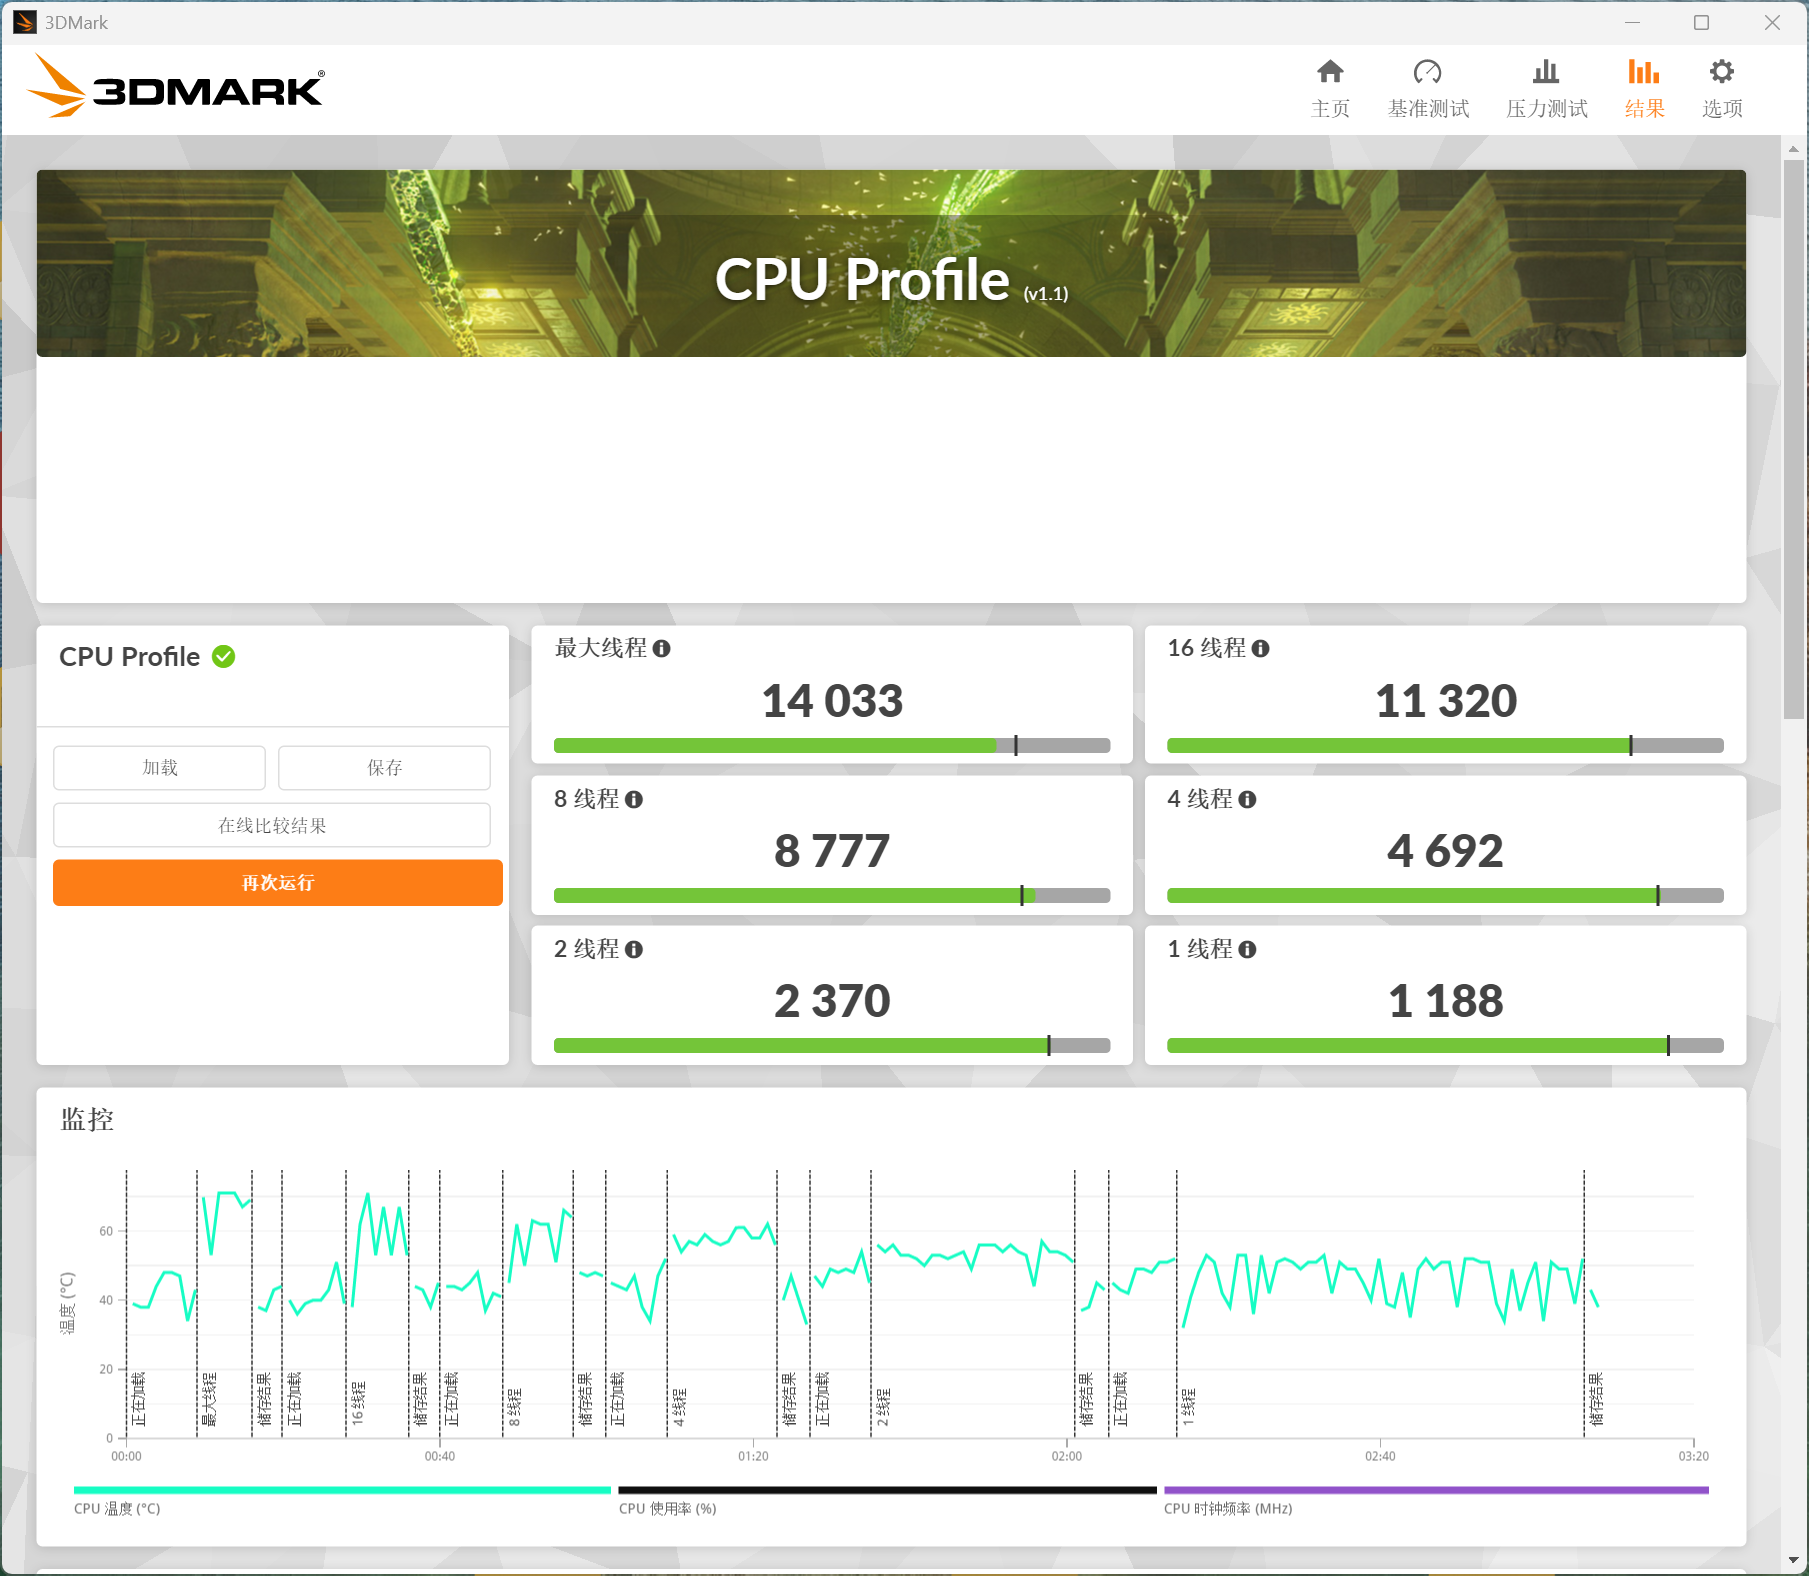This screenshot has width=1809, height=1576.
Task: Click the vertical scrollbar thumb
Action: coord(1793,438)
